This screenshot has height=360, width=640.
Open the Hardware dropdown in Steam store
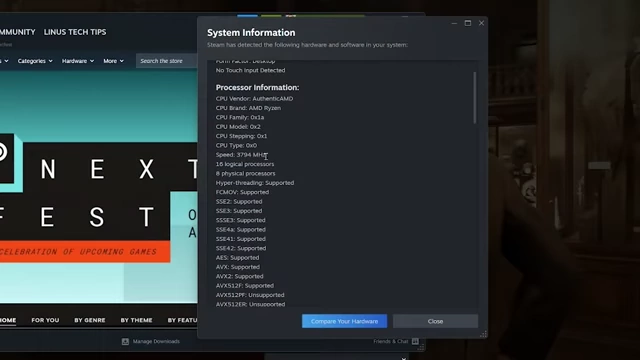tap(78, 61)
